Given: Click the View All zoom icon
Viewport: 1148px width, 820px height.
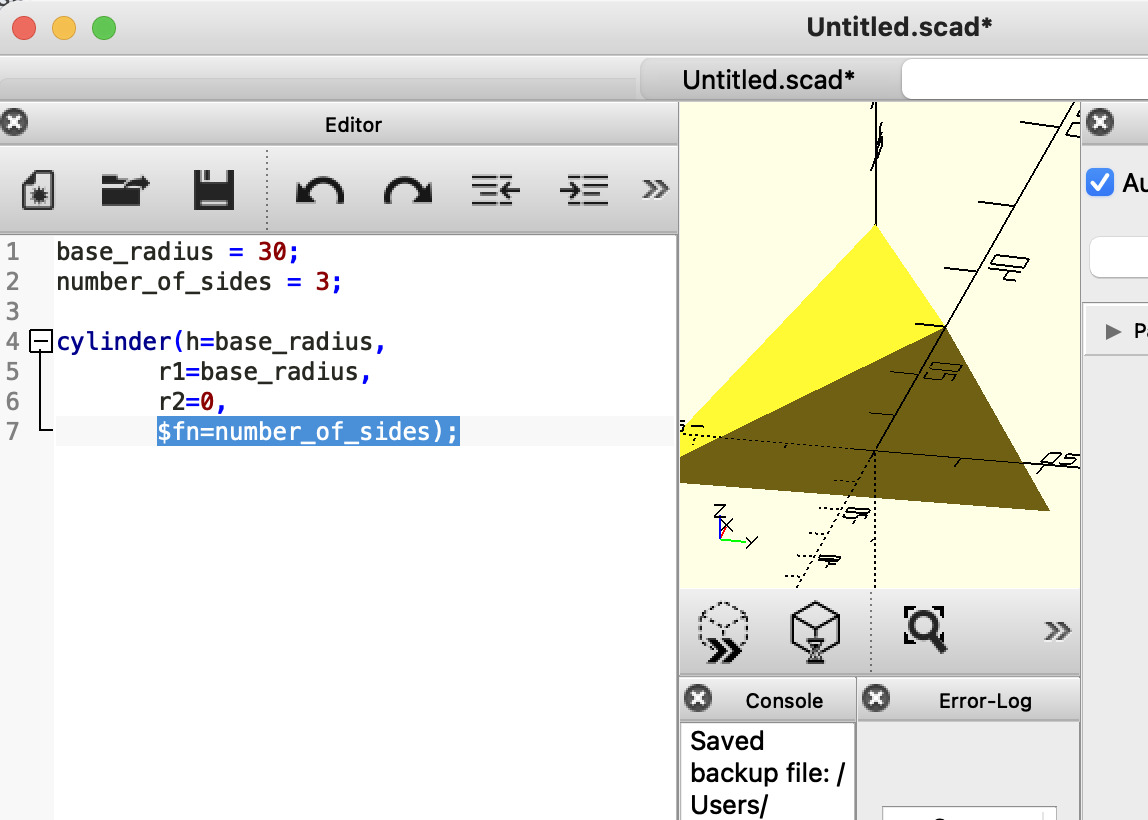Looking at the screenshot, I should pyautogui.click(x=925, y=629).
